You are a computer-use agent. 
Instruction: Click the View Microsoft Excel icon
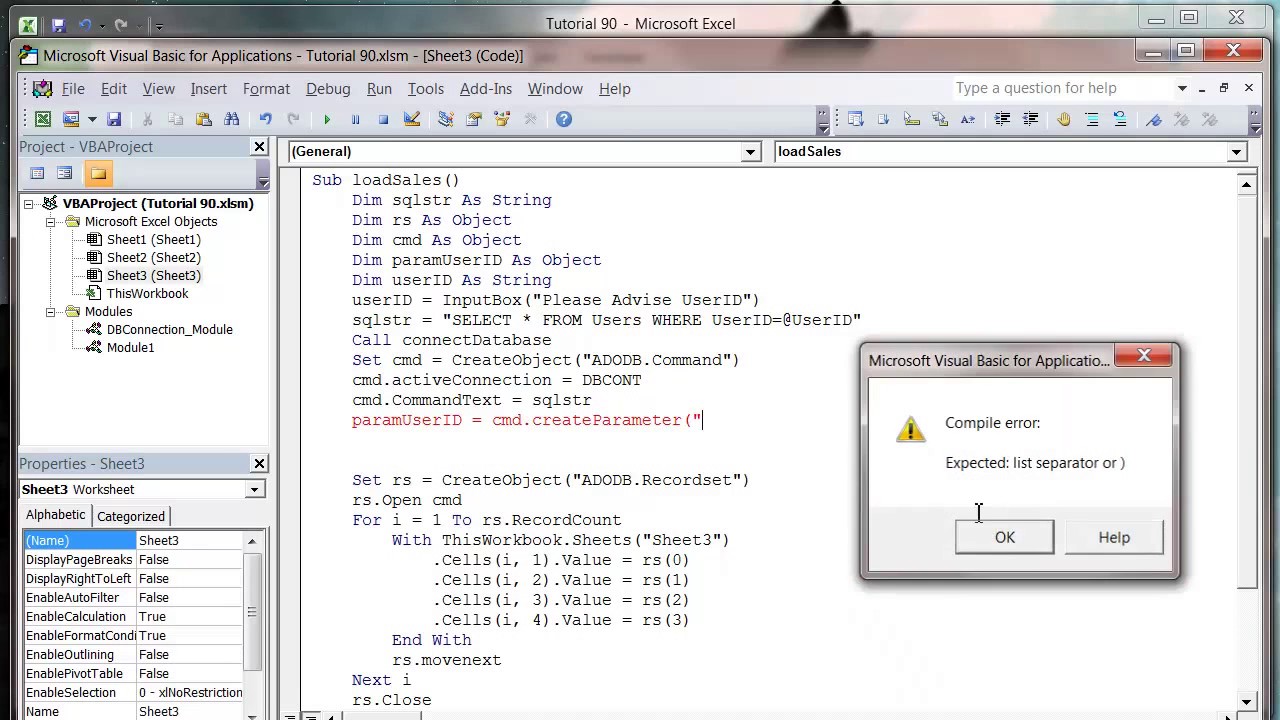(43, 119)
